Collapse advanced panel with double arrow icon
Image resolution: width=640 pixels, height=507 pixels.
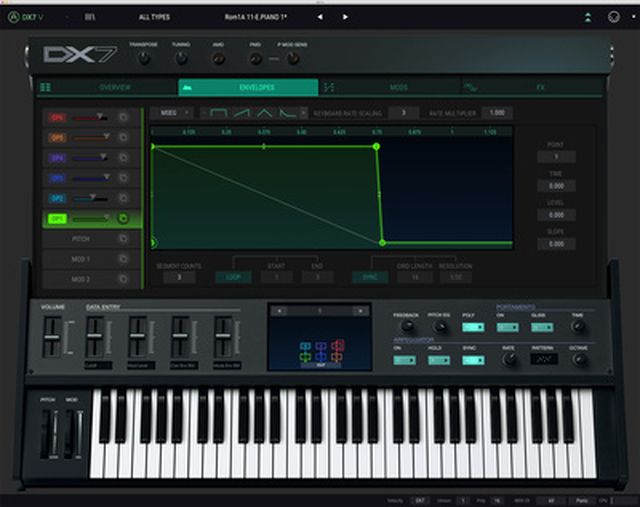(588, 17)
